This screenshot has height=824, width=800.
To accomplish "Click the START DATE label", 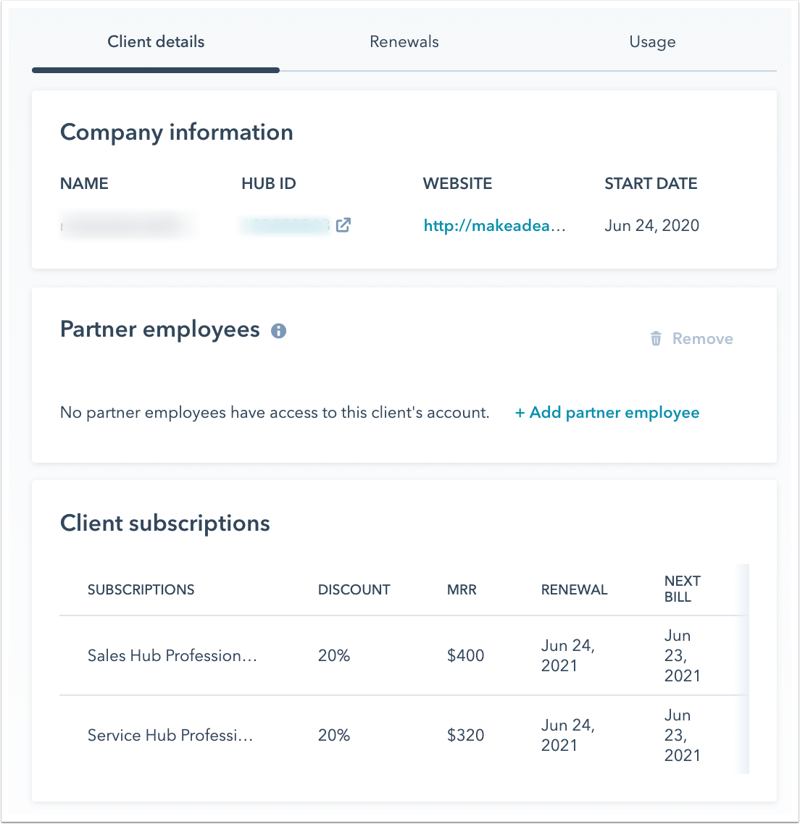I will (x=651, y=183).
